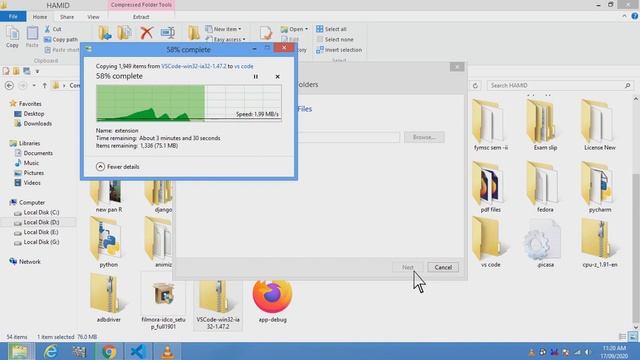Select Local Disk (C:)
The height and width of the screenshot is (360, 640).
(x=37, y=212)
